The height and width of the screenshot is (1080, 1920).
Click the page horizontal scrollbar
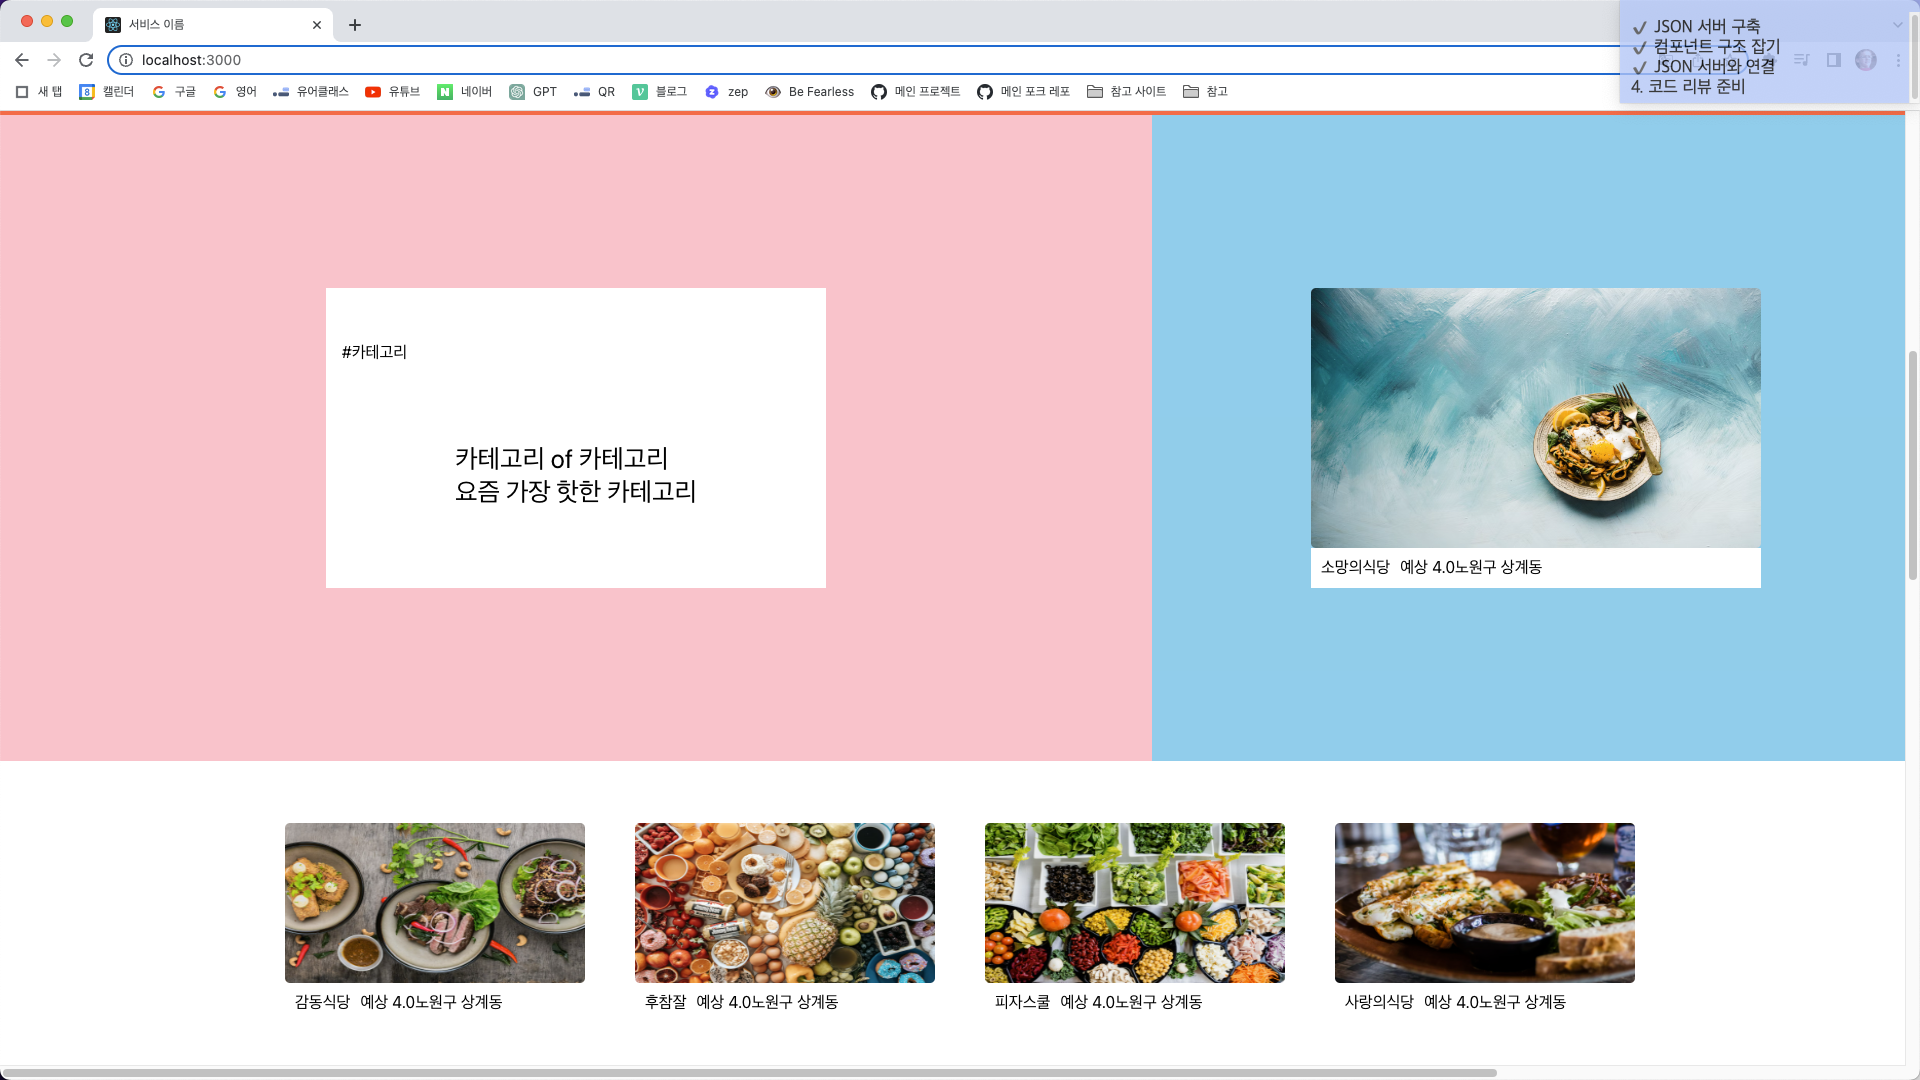tap(748, 1073)
